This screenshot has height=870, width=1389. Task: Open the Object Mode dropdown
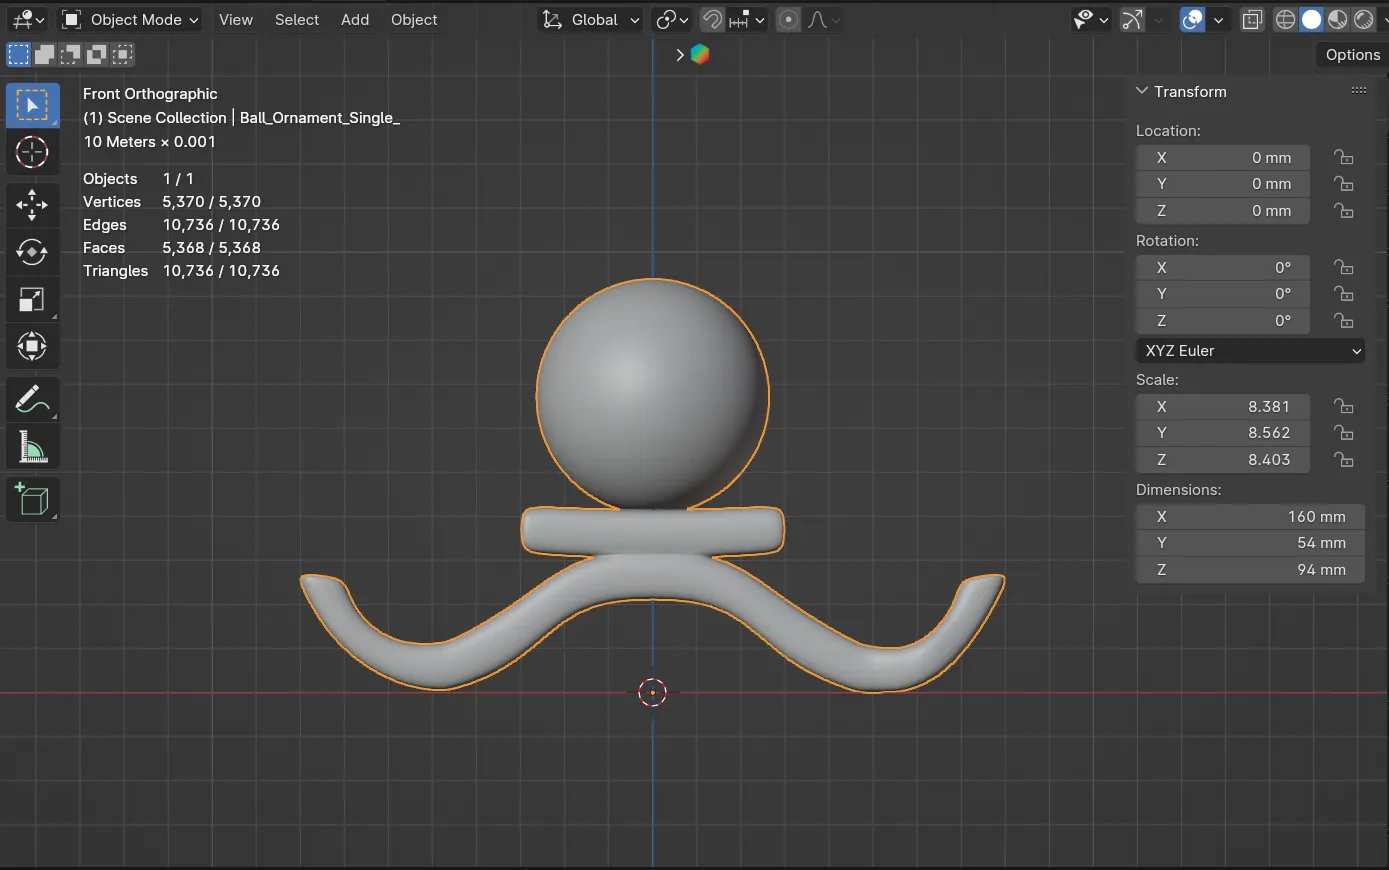pos(129,19)
